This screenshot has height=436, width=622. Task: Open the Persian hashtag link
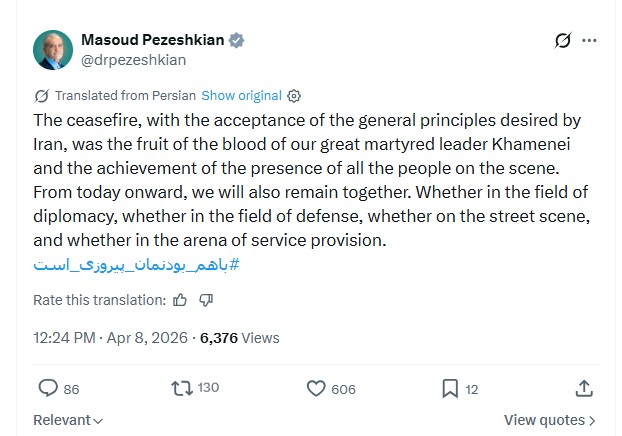[136, 265]
